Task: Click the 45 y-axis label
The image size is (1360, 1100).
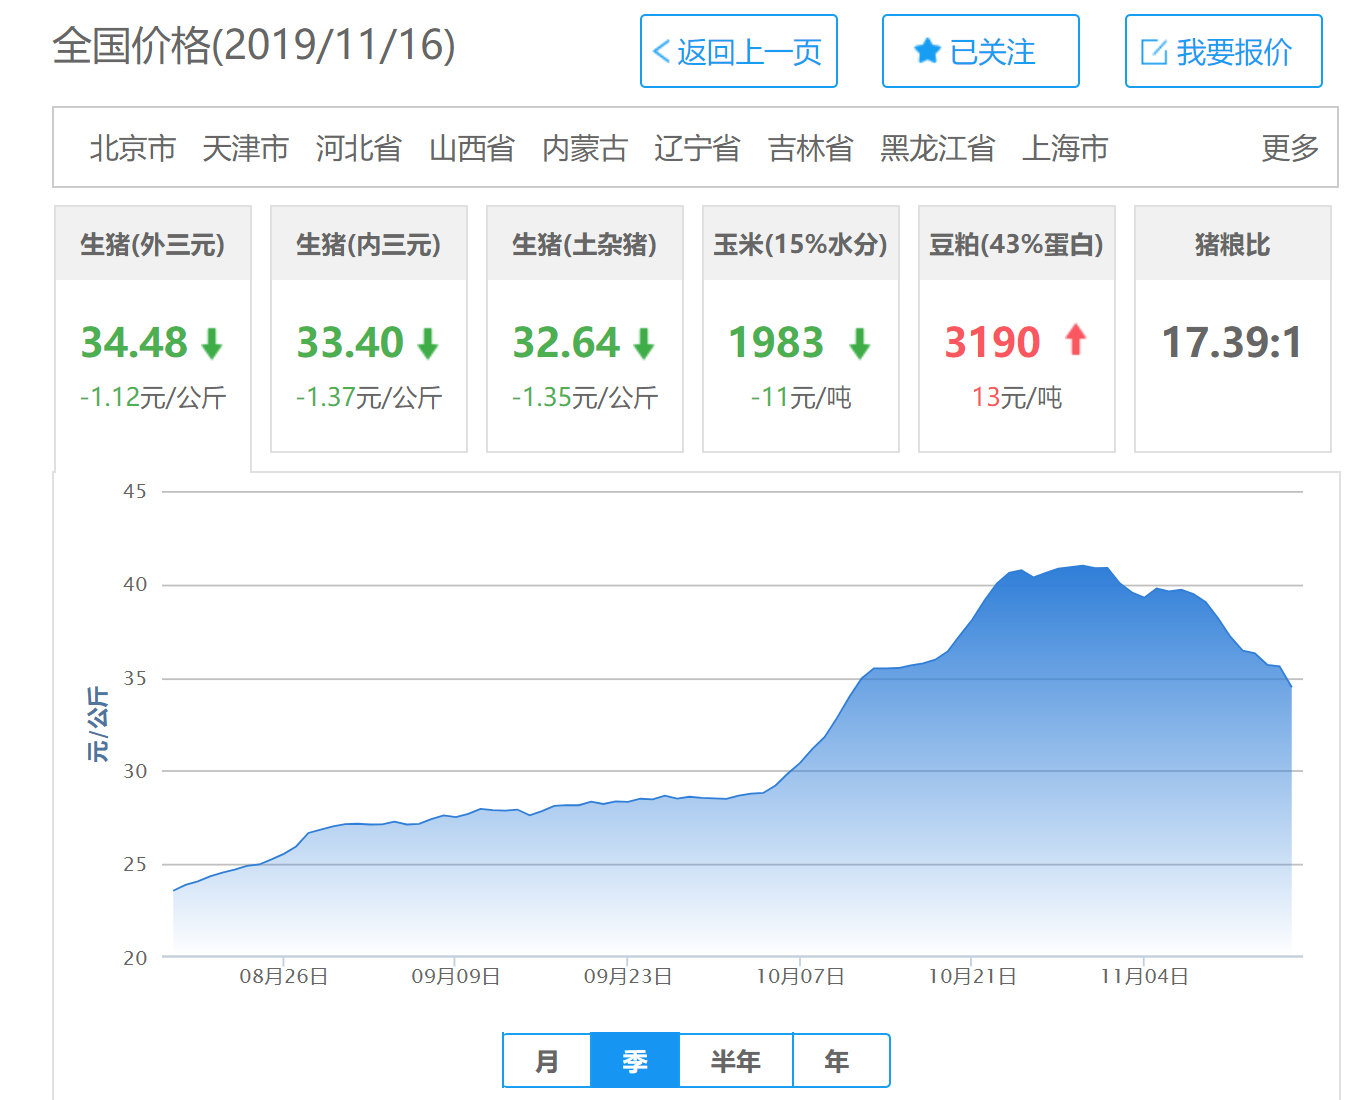Action: click(135, 491)
